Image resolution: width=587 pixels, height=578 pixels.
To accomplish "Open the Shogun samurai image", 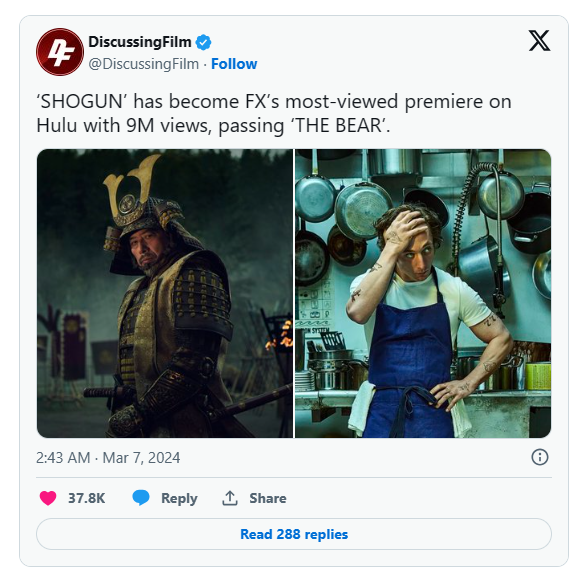I will point(165,293).
